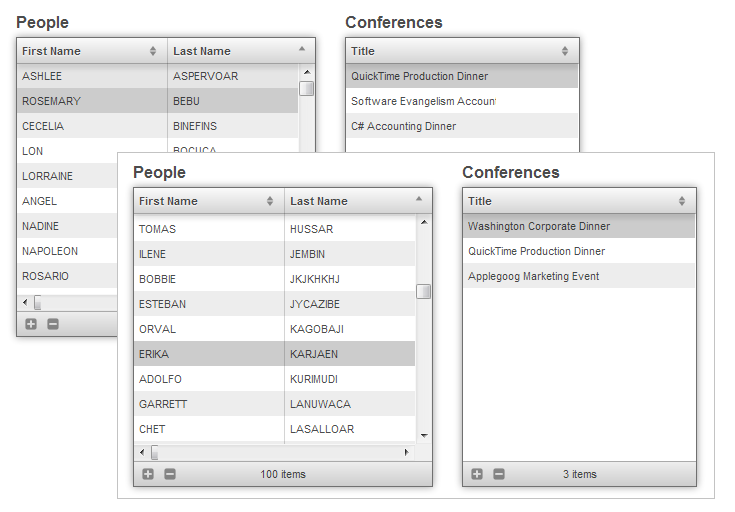Screen dimensions: 735x512
Task: Click the remove person minus icon in front People grid
Action: 170,474
